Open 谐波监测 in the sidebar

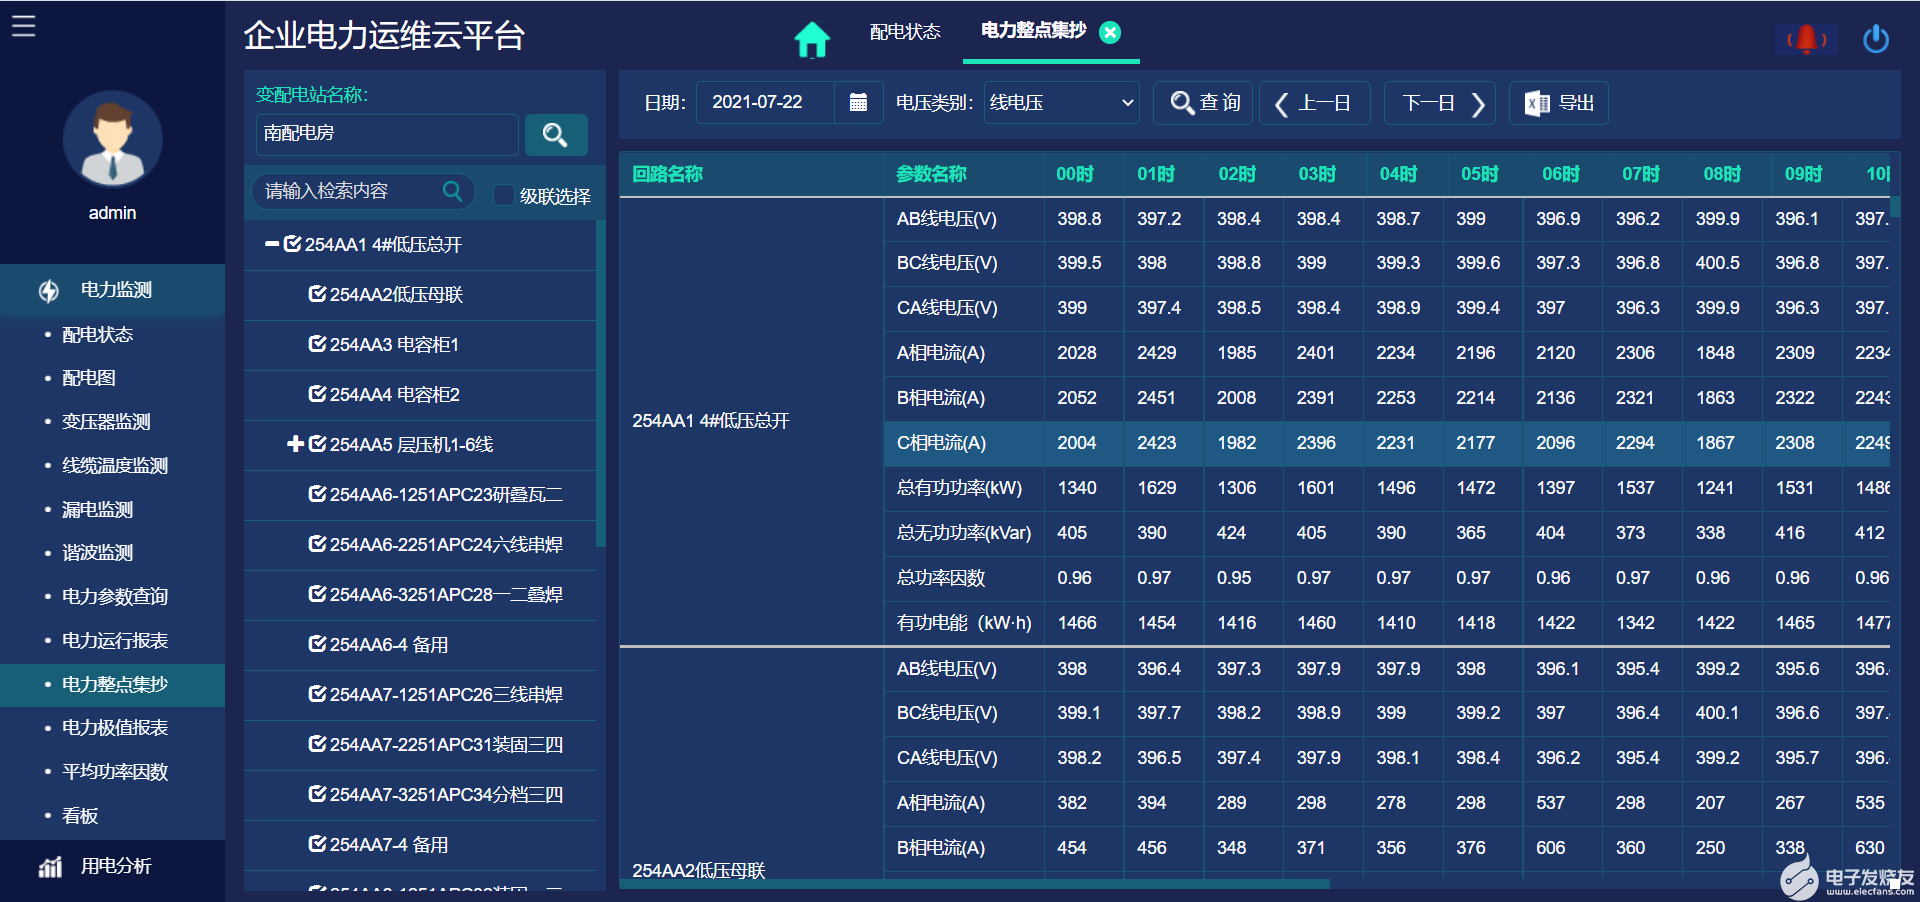coord(97,553)
